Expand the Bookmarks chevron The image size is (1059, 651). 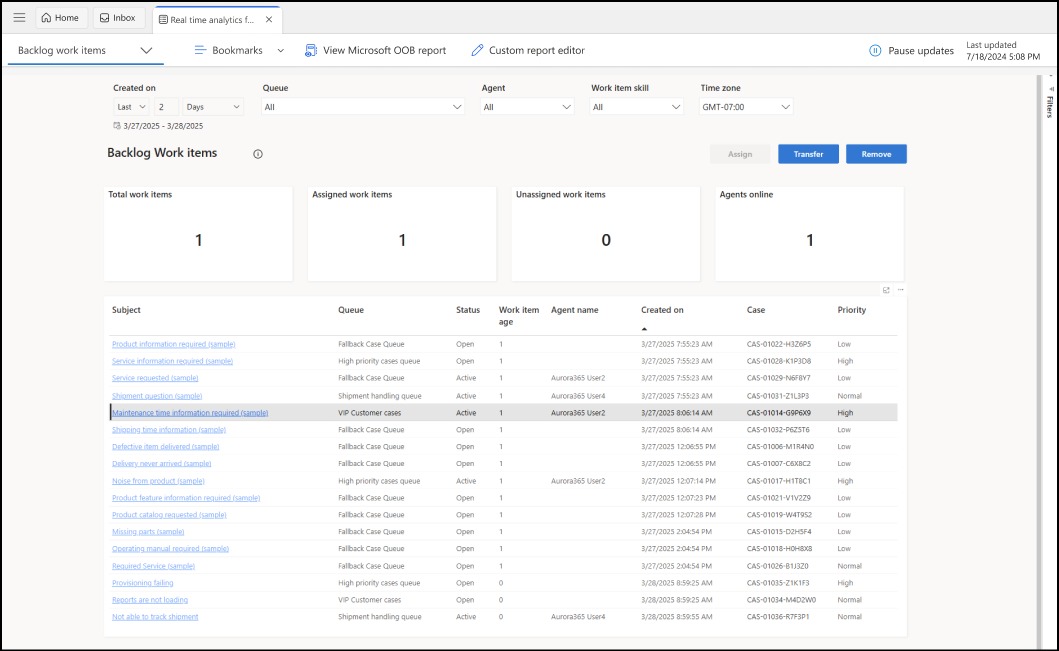(x=280, y=49)
